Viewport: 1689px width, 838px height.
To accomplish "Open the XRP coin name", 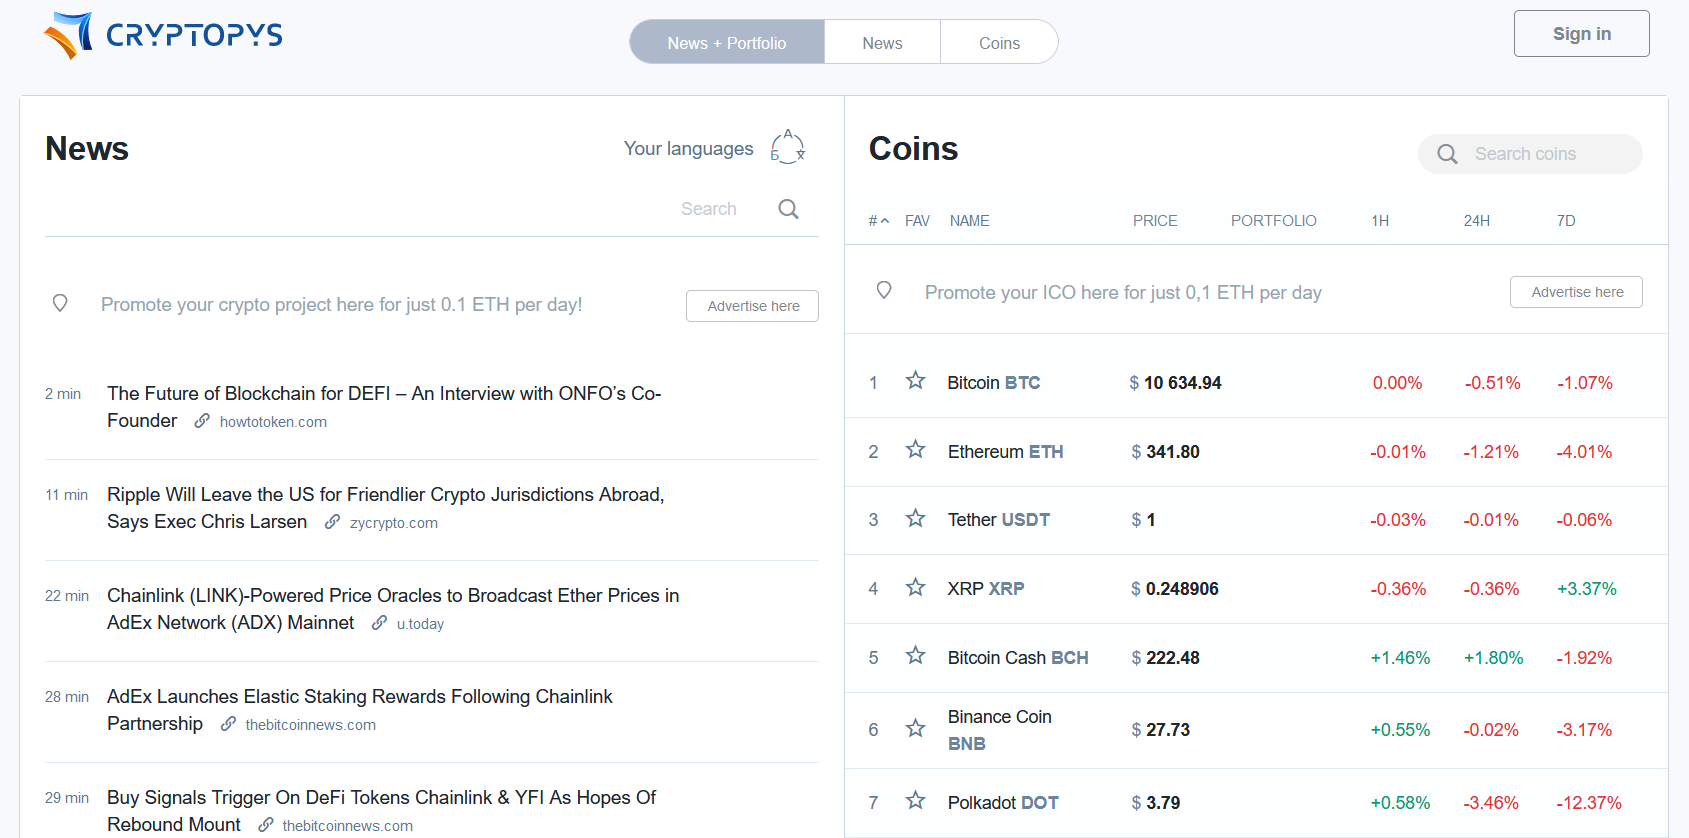I will (x=986, y=589).
